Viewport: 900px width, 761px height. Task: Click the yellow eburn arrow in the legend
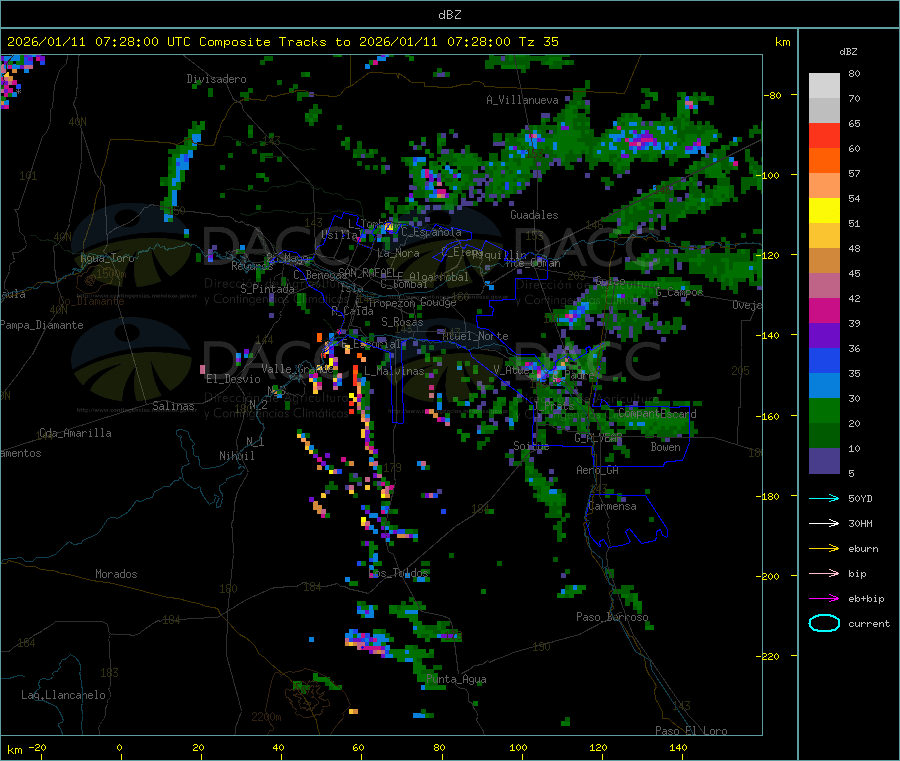[x=824, y=549]
